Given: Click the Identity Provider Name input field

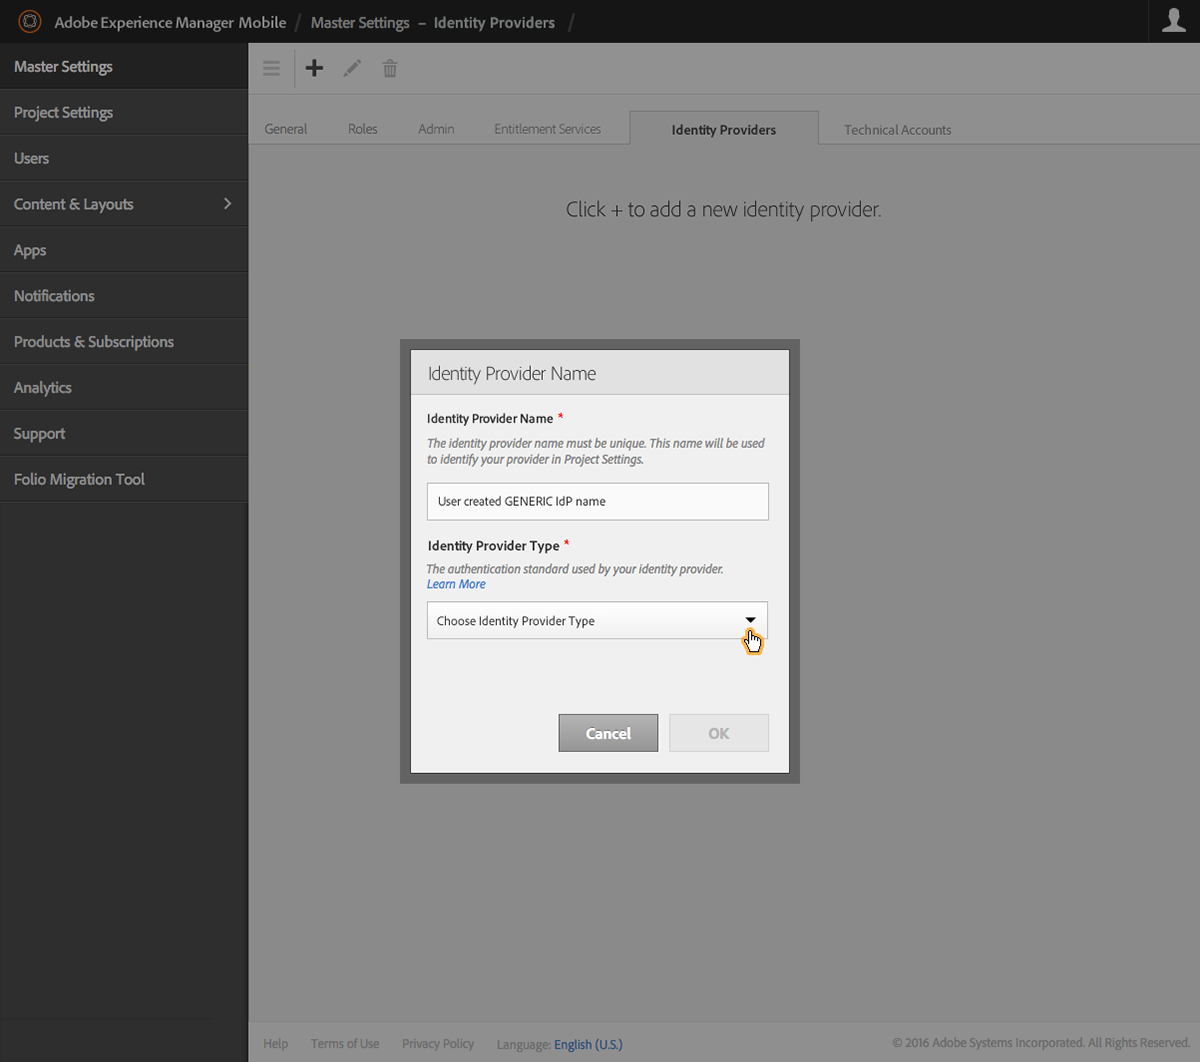Looking at the screenshot, I should pos(598,501).
